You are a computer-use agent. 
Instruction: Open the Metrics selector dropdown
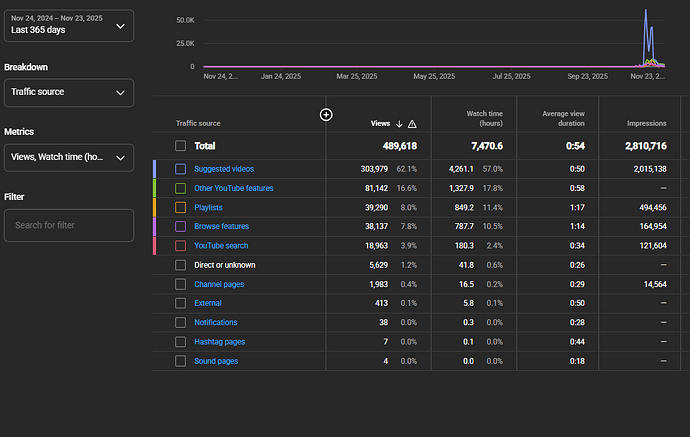tap(68, 158)
